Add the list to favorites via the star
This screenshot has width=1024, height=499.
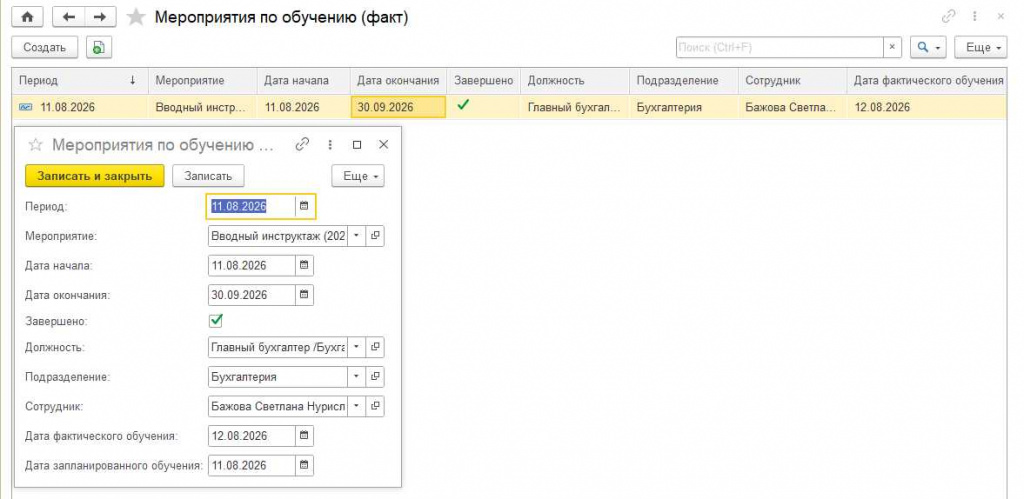(x=136, y=18)
